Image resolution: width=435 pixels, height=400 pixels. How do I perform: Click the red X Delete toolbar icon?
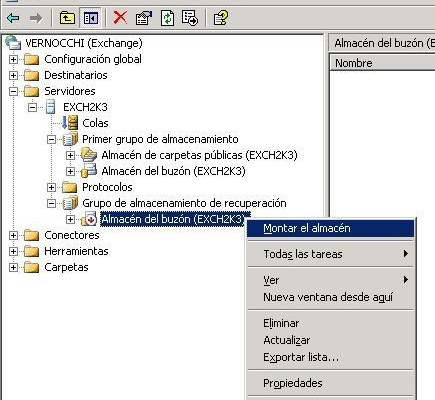pos(120,17)
